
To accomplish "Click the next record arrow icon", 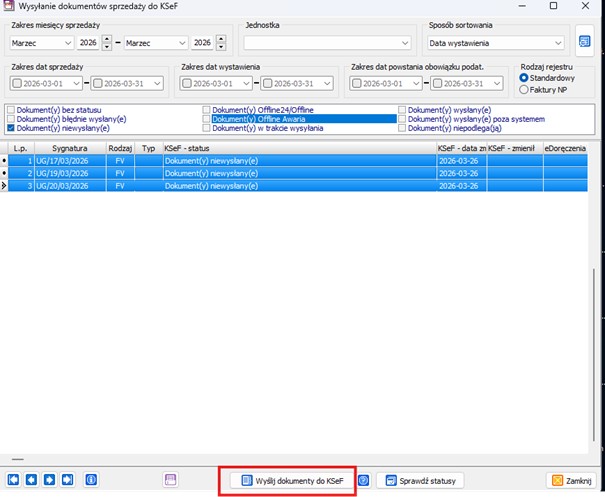I will pos(49,480).
